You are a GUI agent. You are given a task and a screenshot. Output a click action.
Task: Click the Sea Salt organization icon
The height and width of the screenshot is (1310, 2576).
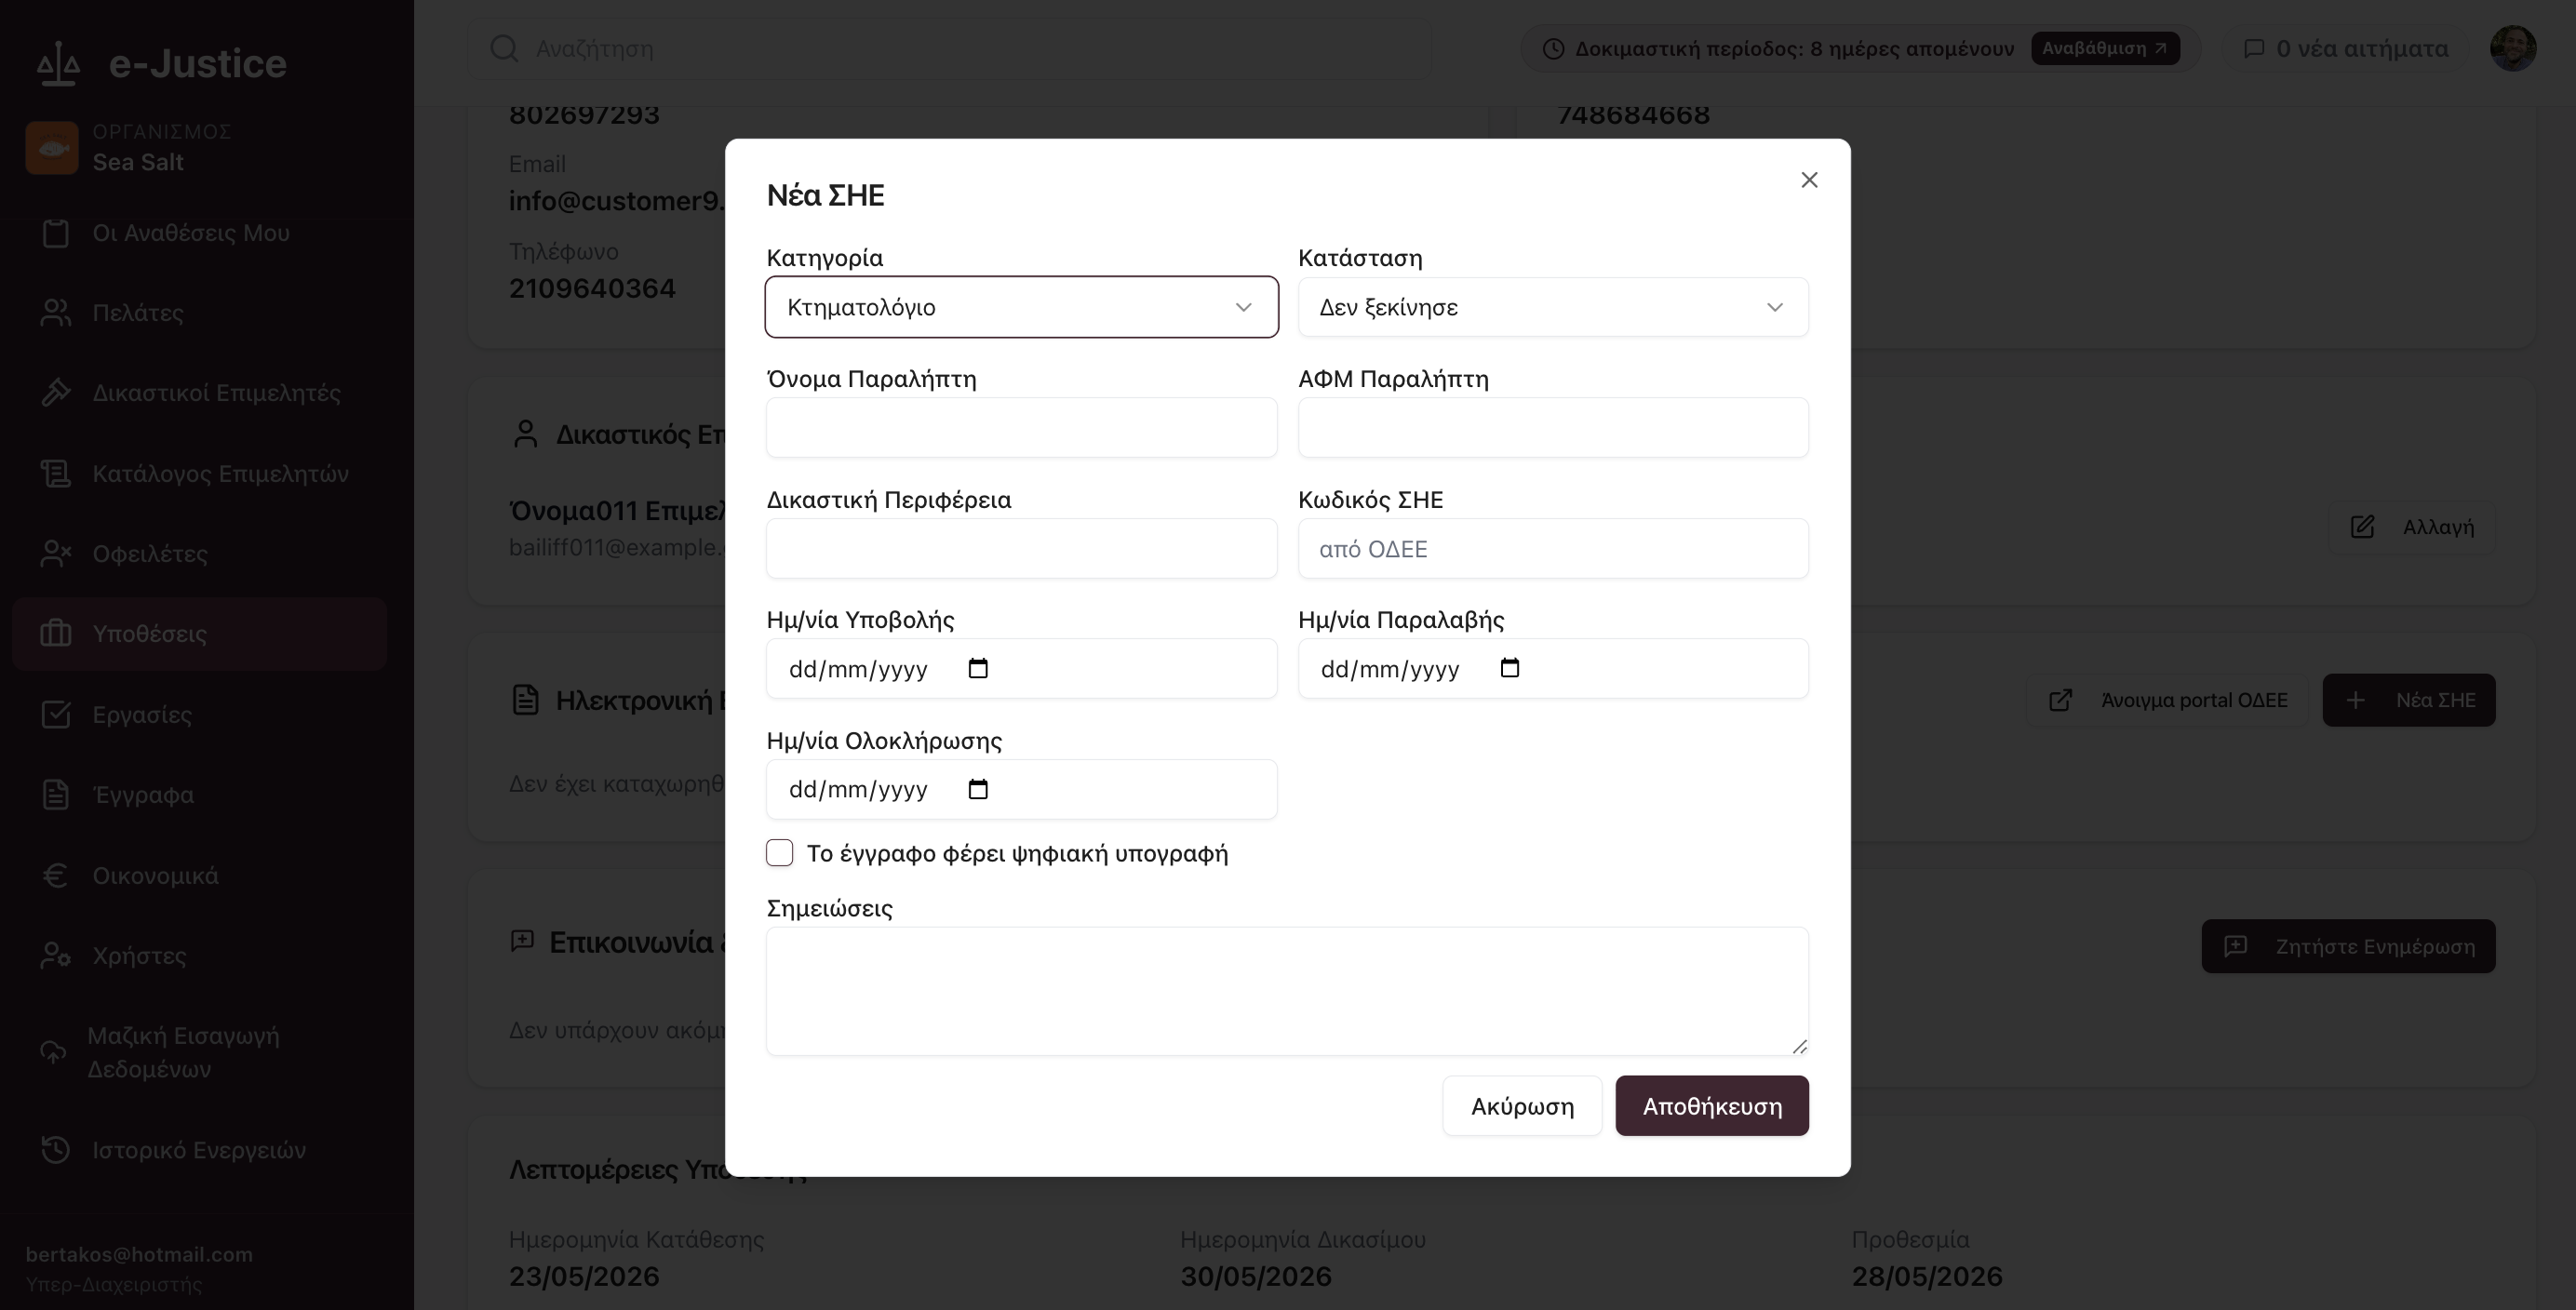pos(52,148)
